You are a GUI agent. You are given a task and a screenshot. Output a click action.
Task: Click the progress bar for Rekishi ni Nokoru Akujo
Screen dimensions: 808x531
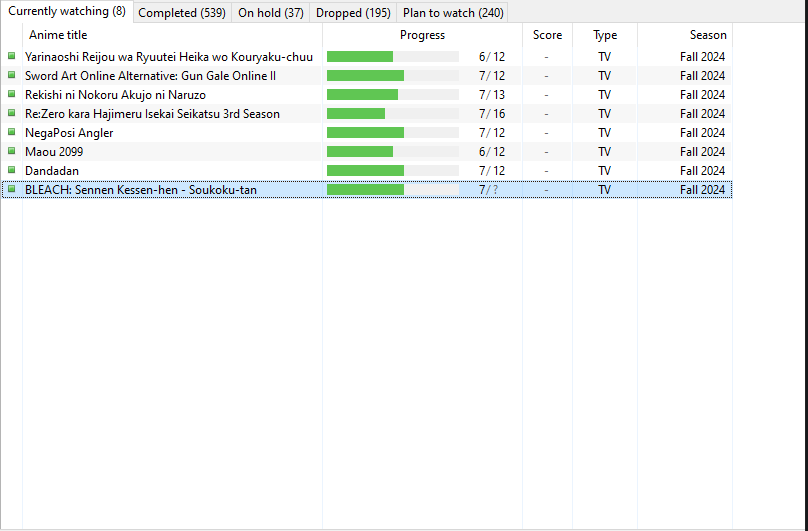393,95
